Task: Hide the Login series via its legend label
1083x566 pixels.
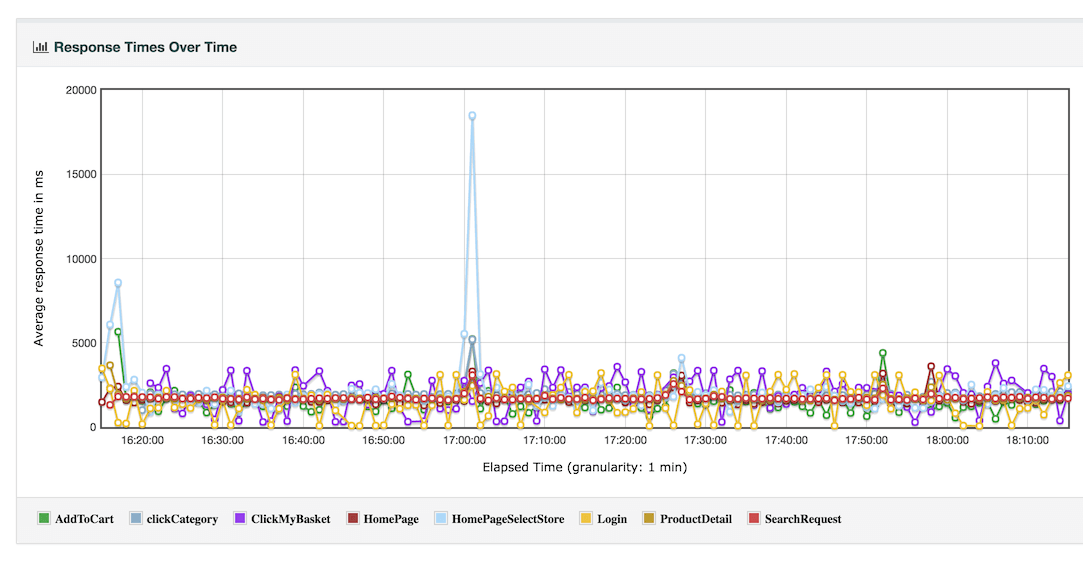Action: [611, 519]
